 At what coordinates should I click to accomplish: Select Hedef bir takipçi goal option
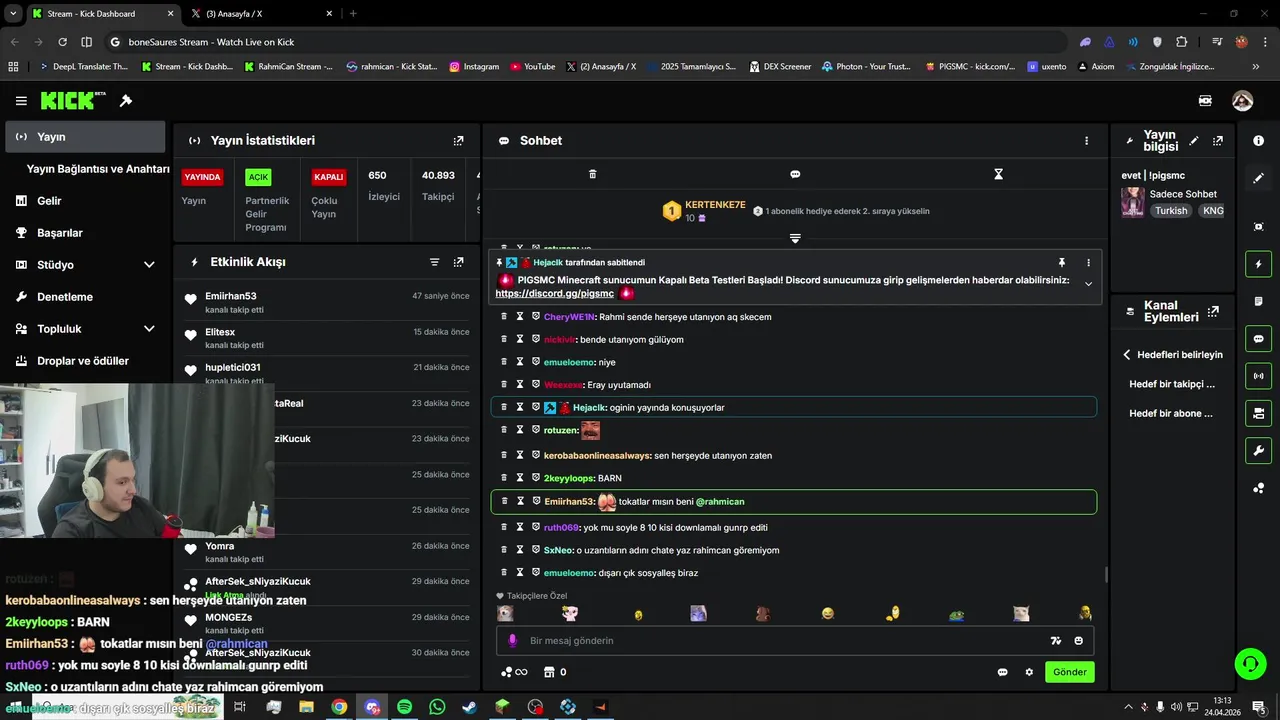1172,384
